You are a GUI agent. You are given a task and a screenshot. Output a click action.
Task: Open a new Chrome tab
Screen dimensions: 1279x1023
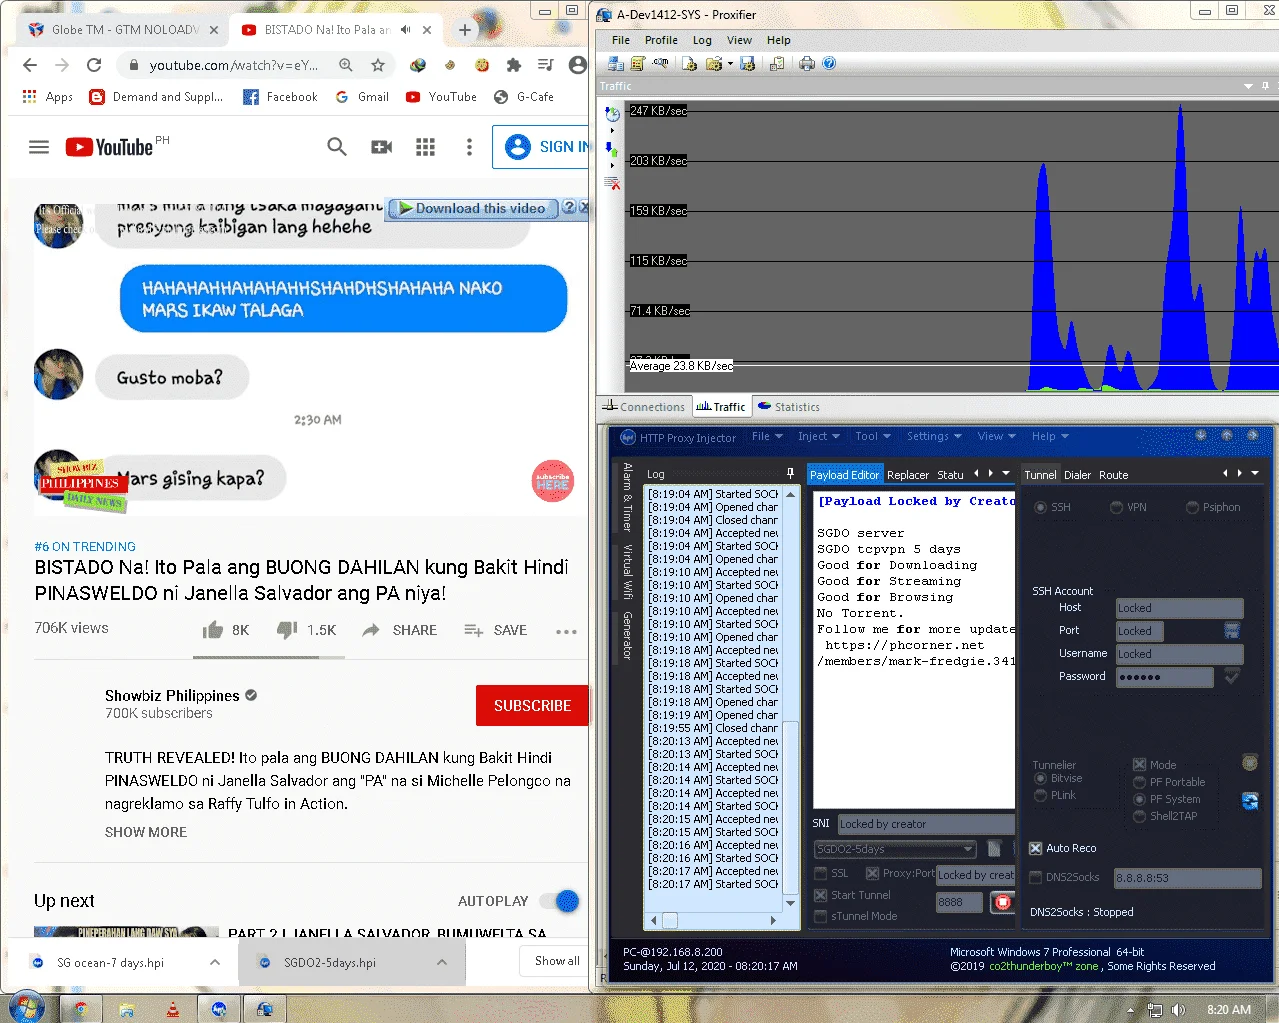(465, 30)
